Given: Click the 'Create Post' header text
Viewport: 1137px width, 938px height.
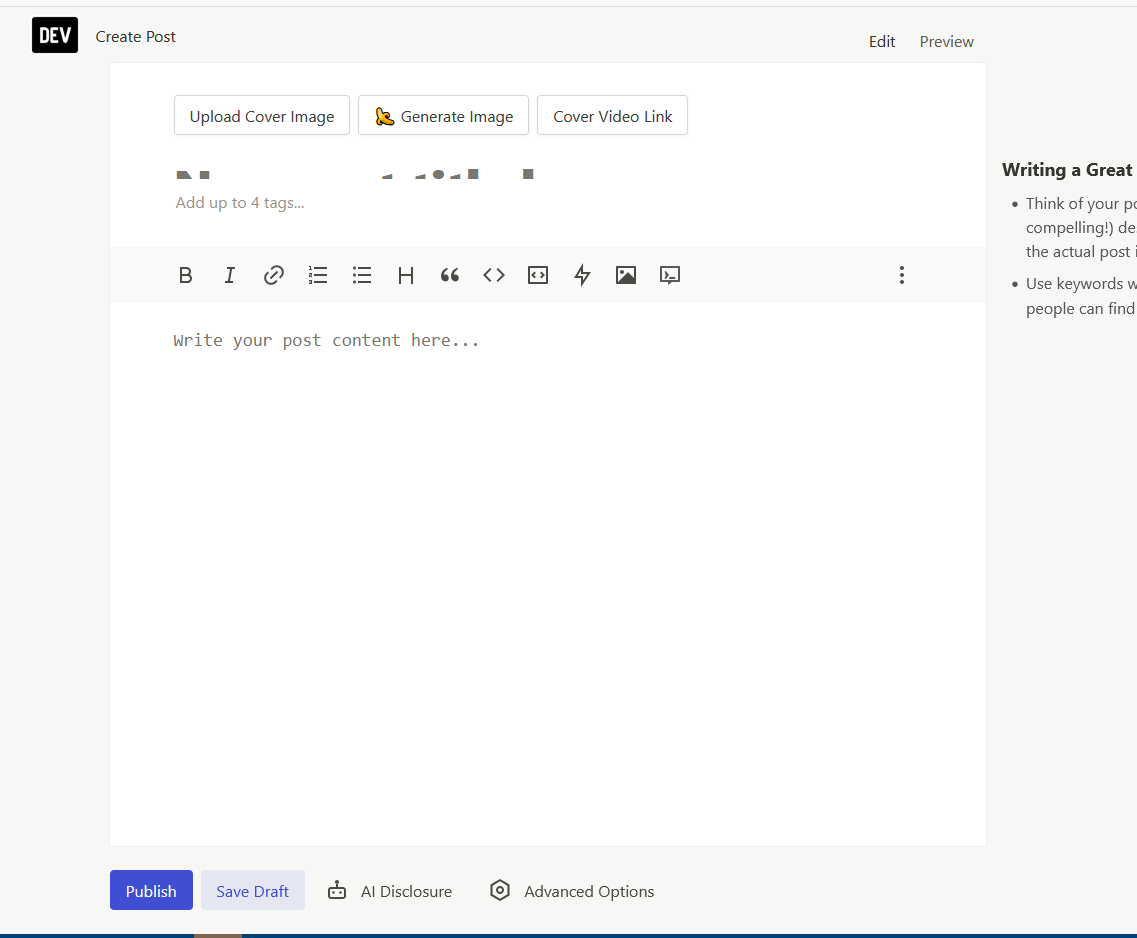Looking at the screenshot, I should [136, 37].
